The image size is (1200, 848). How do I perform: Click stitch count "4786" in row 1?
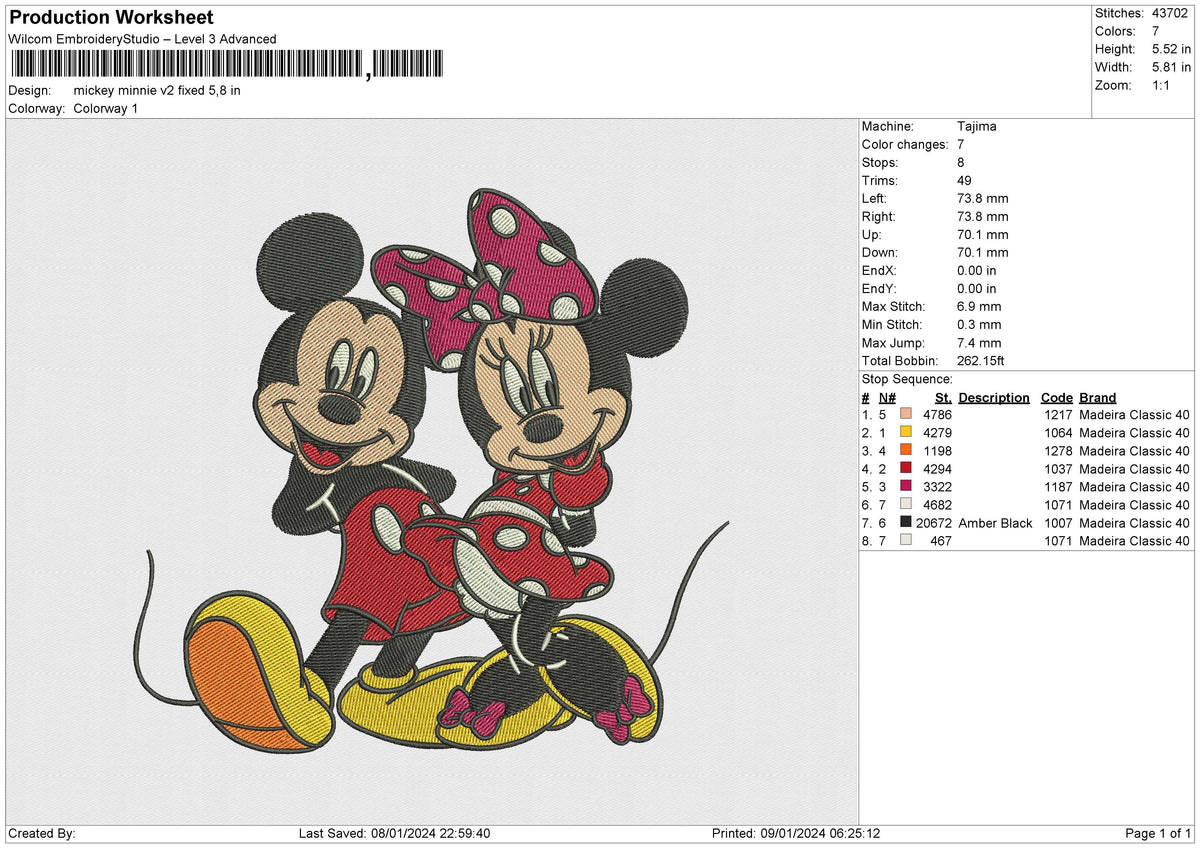pos(937,415)
